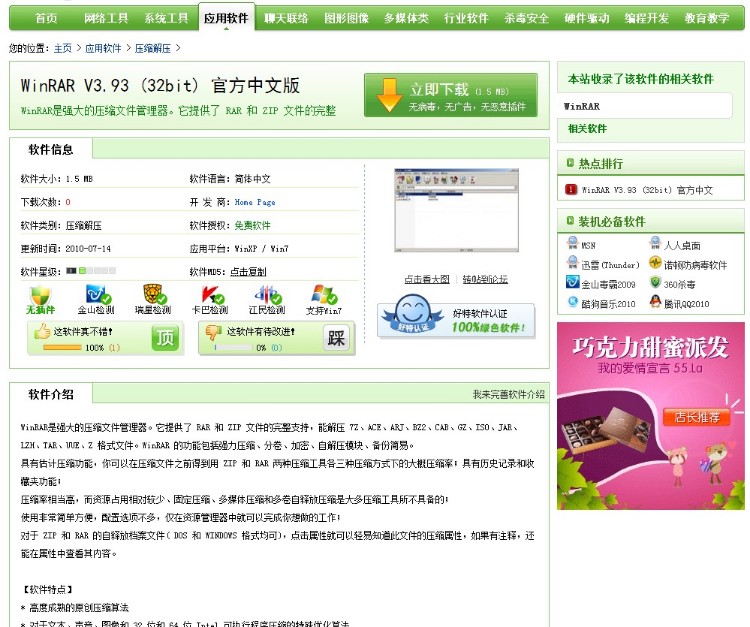Click the 人人桌面 icon
The width and height of the screenshot is (750, 627).
(x=655, y=243)
